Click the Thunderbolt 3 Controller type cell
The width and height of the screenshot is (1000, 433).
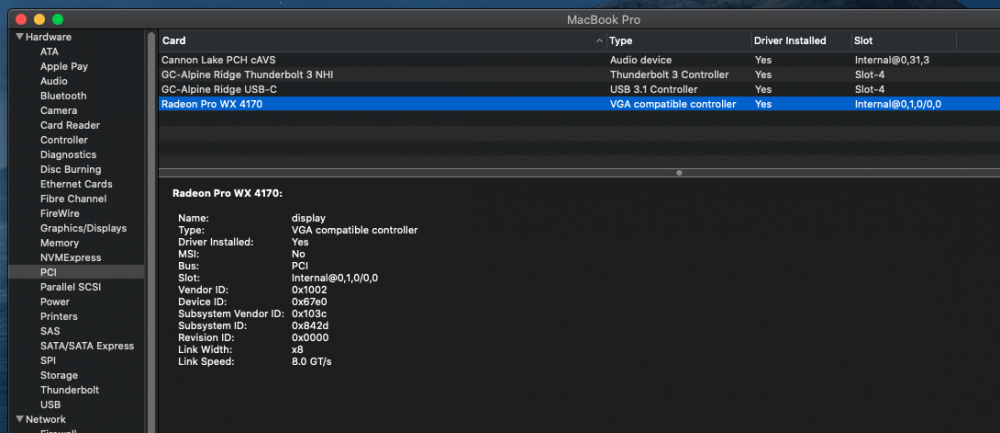(x=669, y=75)
